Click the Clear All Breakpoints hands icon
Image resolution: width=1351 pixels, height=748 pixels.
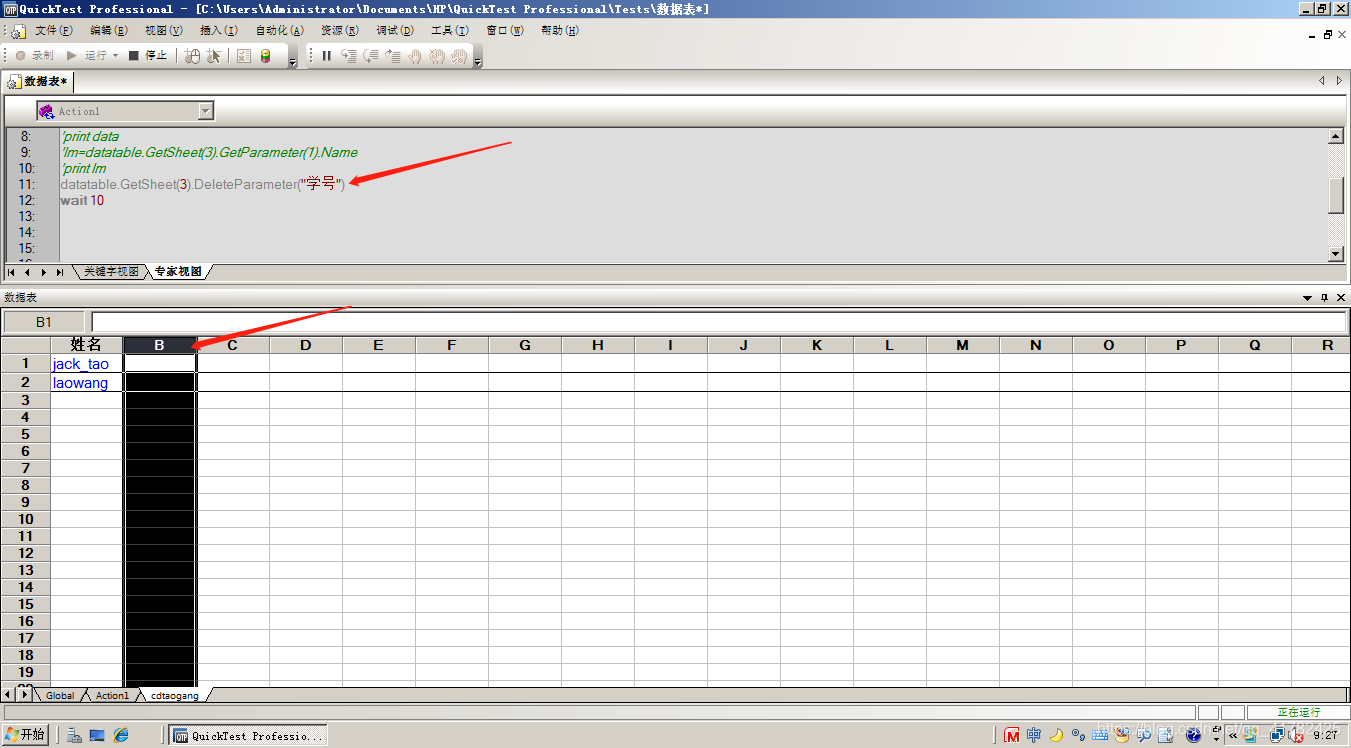(437, 56)
